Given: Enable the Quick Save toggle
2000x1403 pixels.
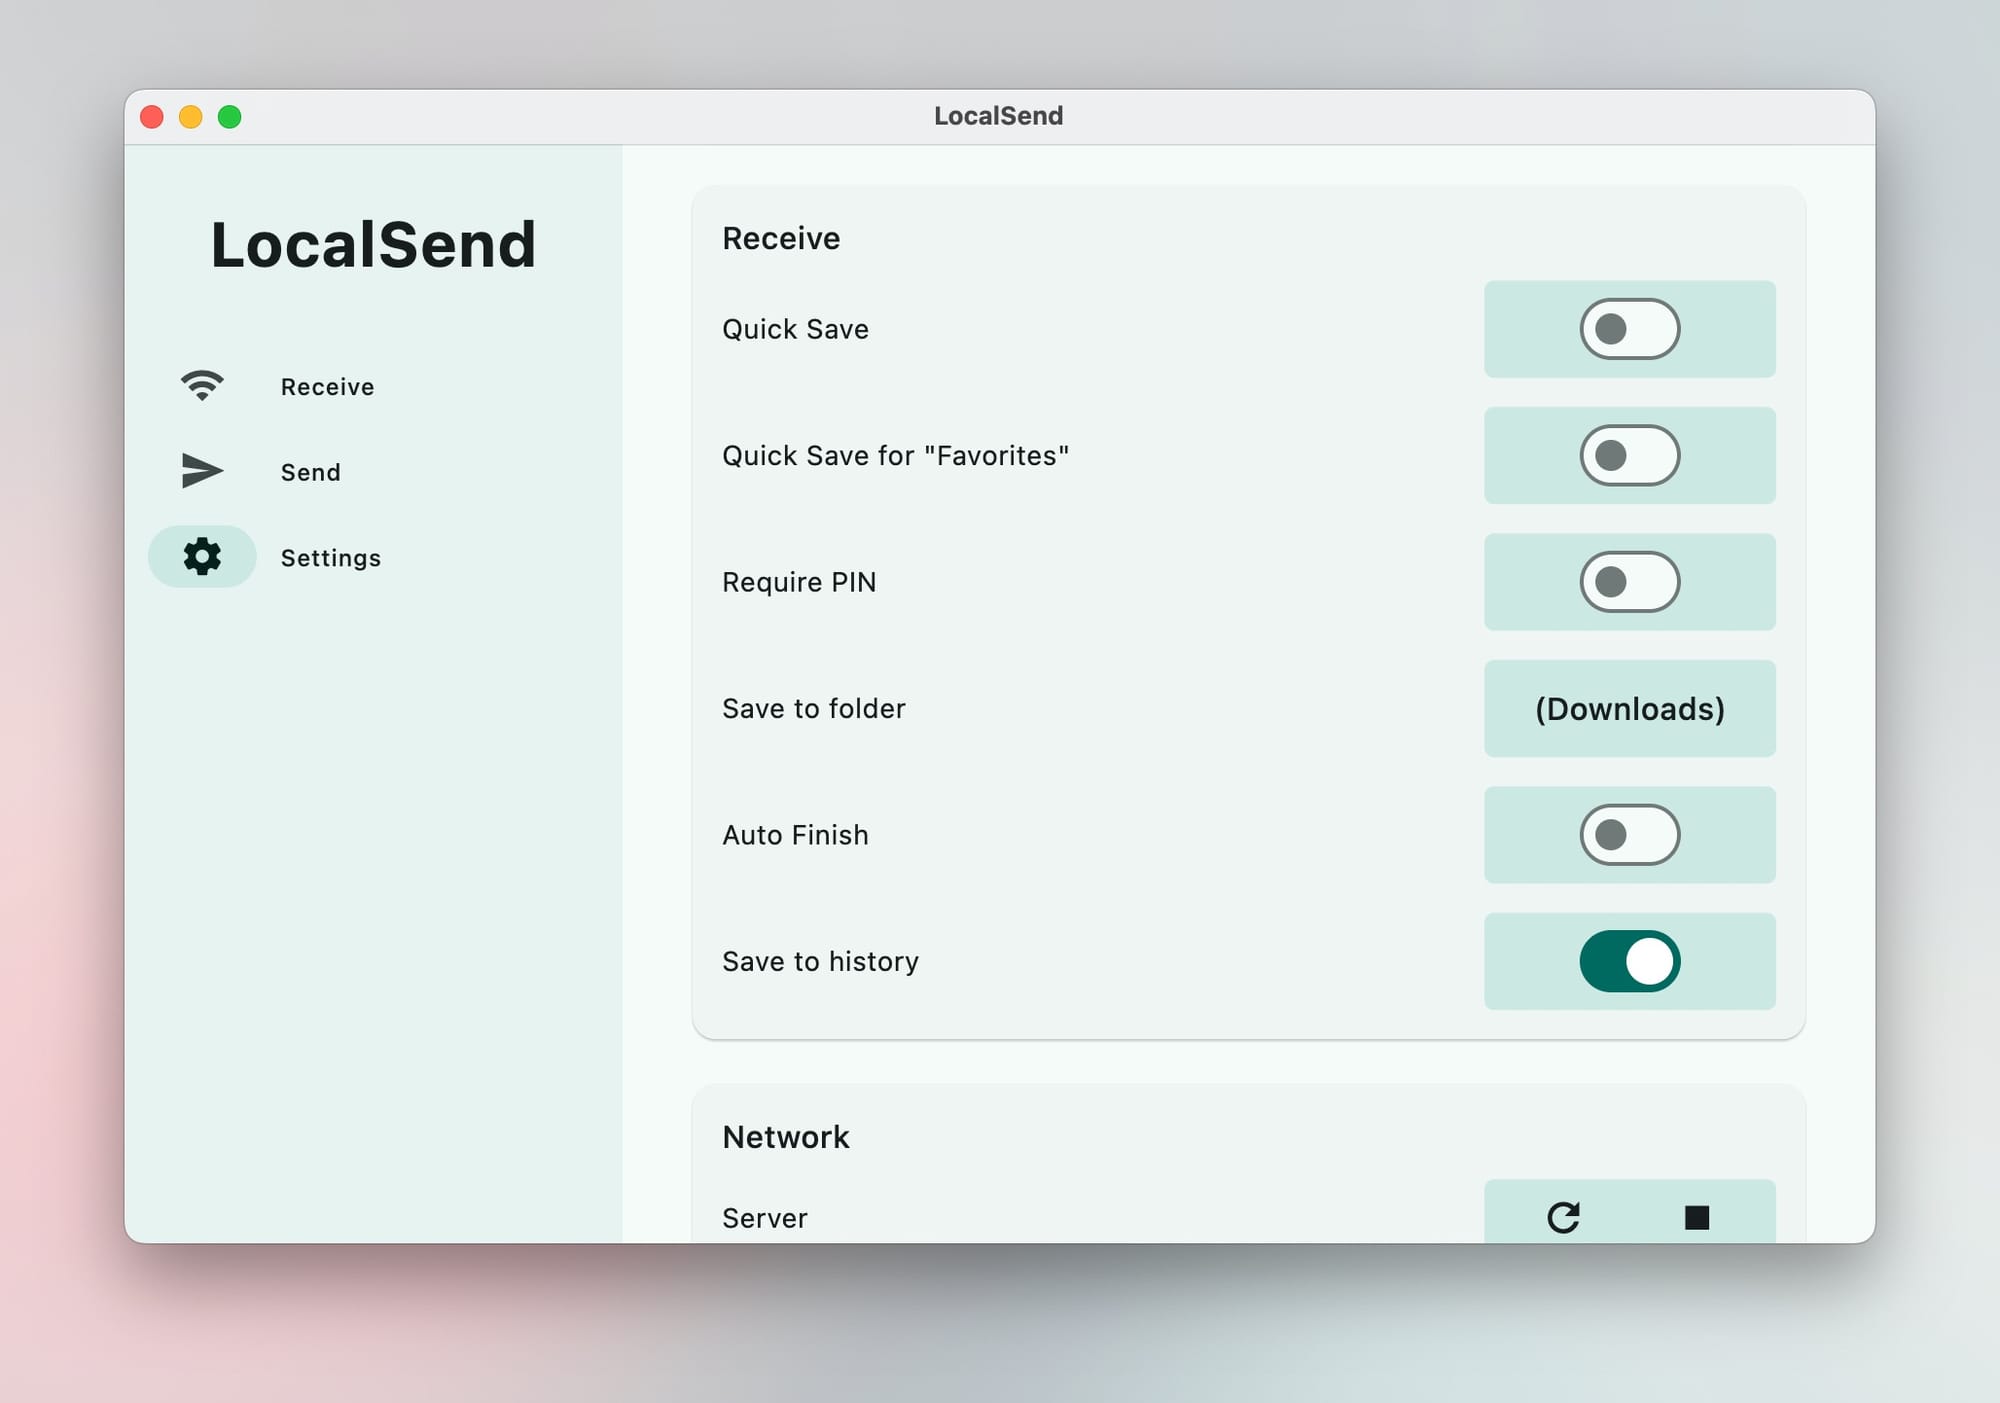Looking at the screenshot, I should 1629,329.
